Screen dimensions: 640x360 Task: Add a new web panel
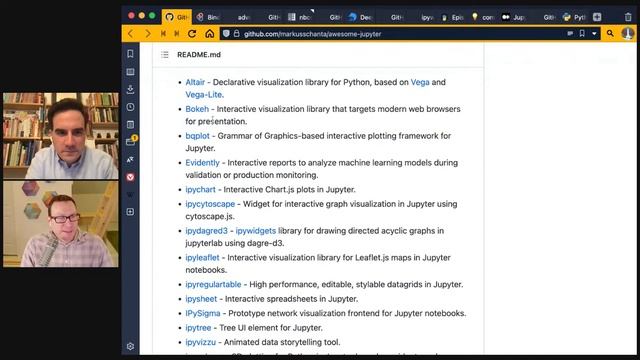[130, 211]
